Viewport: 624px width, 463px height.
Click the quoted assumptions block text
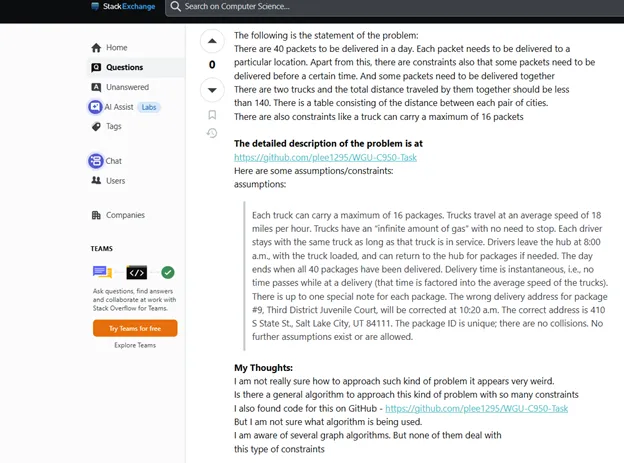click(429, 276)
